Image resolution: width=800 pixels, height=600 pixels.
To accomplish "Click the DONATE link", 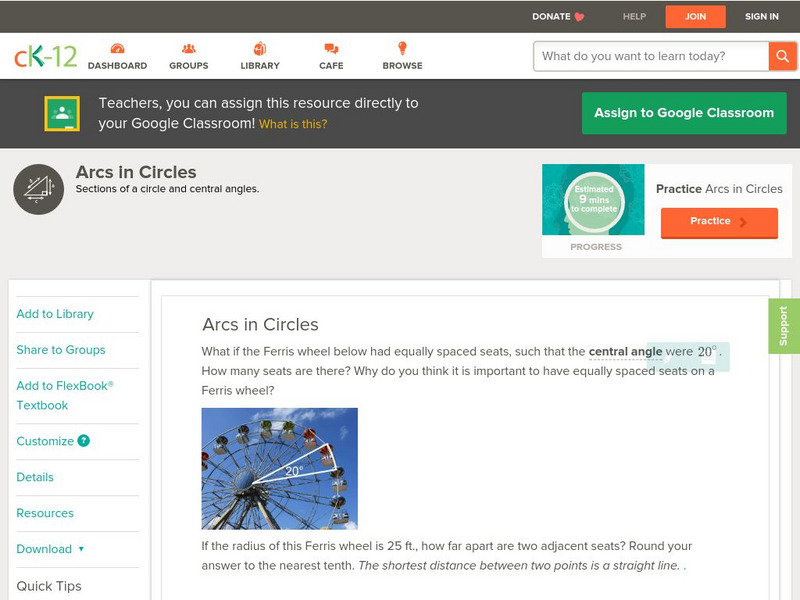I will pos(551,17).
